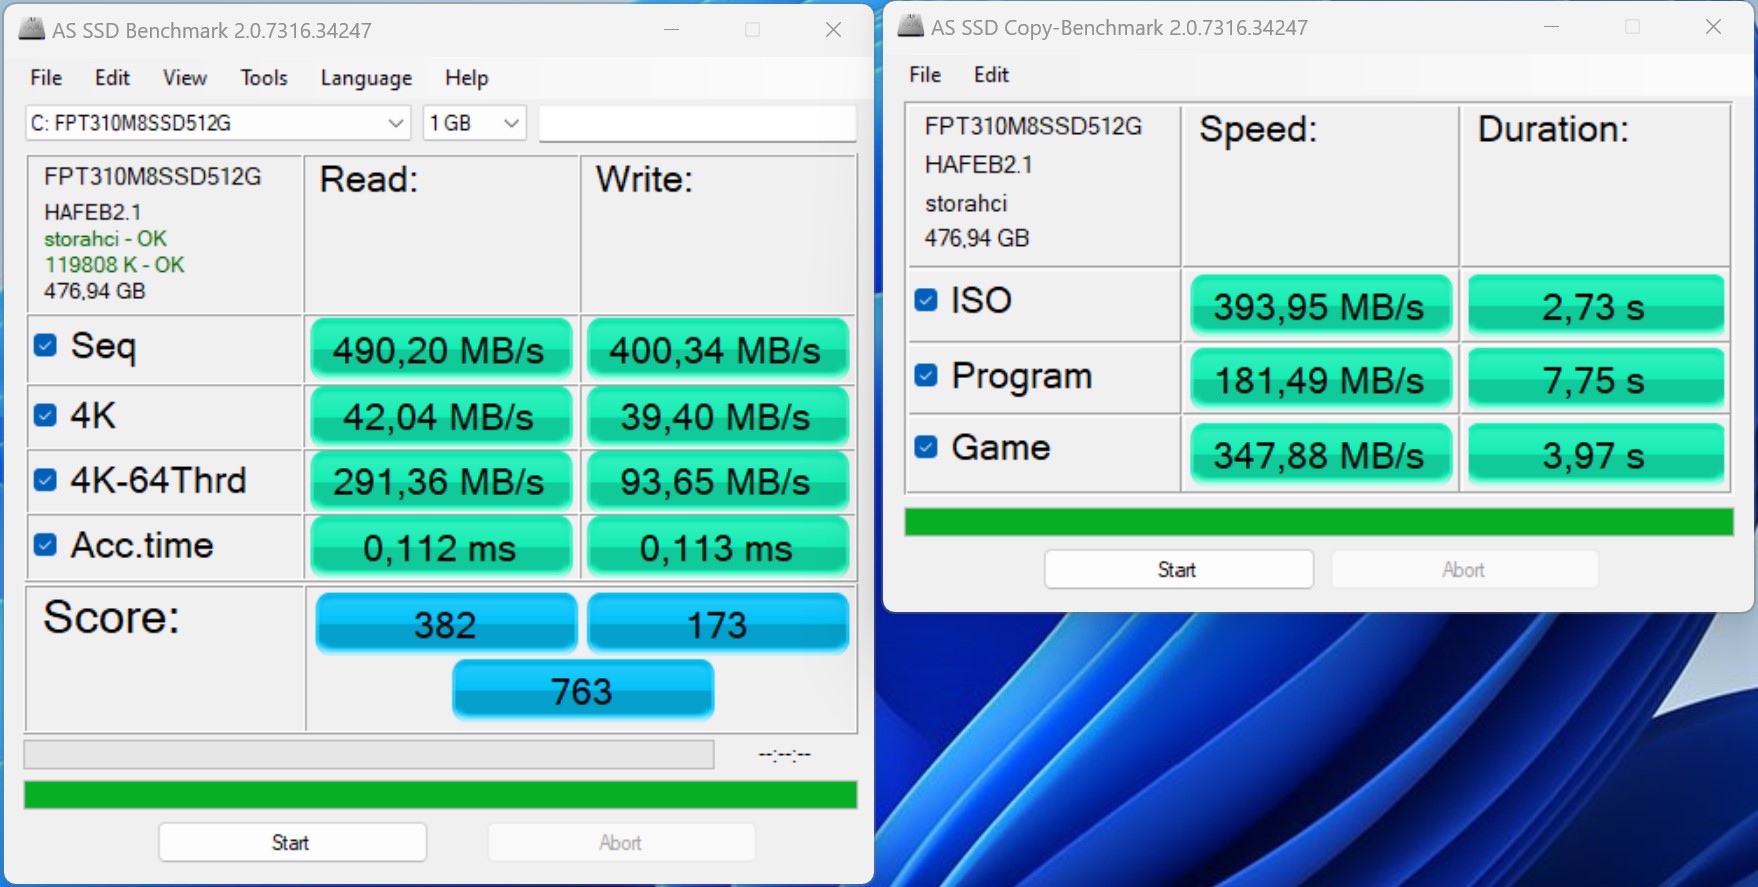Click Start in AS SSD Benchmark window
This screenshot has width=1758, height=887.
tap(292, 842)
